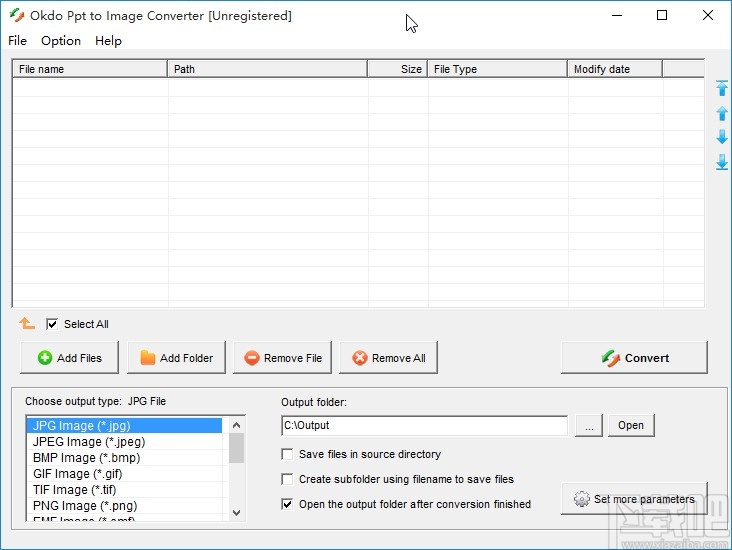Open the Set more parameters dialog
The width and height of the screenshot is (732, 550).
coord(634,499)
